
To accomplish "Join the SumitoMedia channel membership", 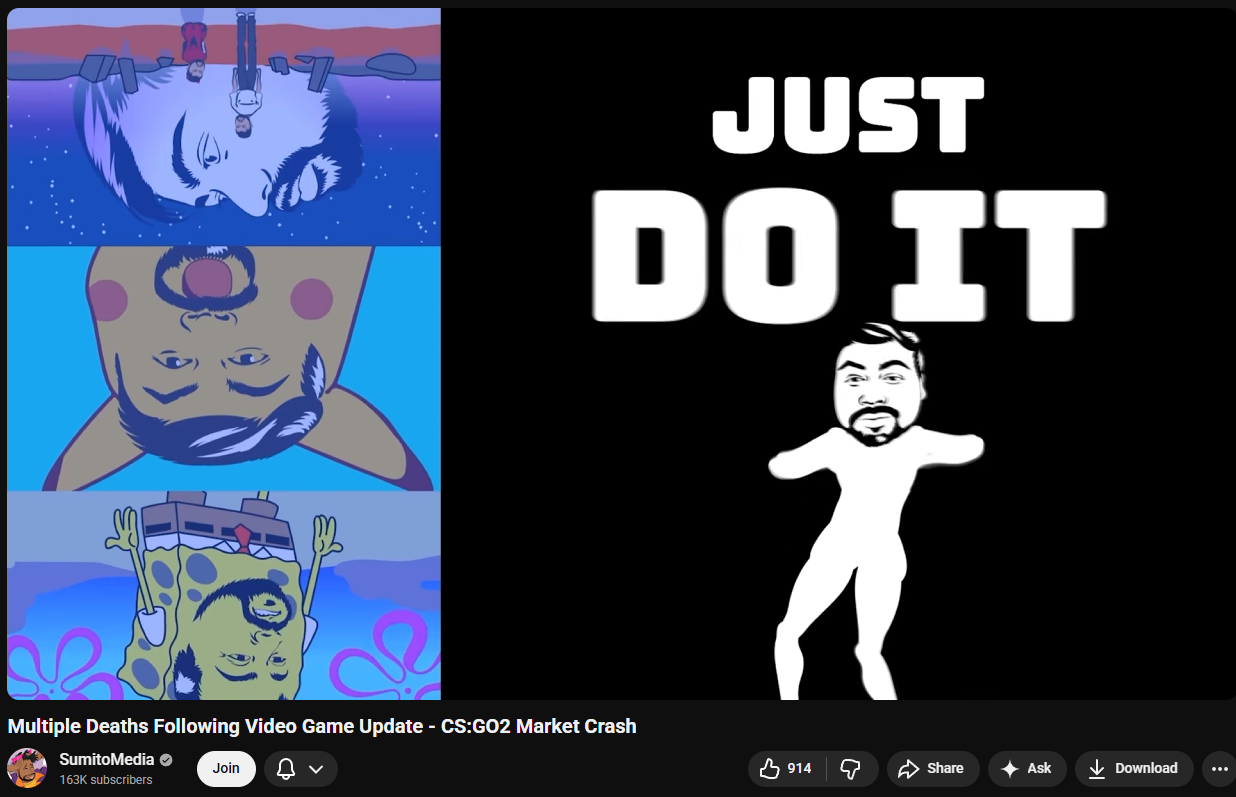I will 226,768.
